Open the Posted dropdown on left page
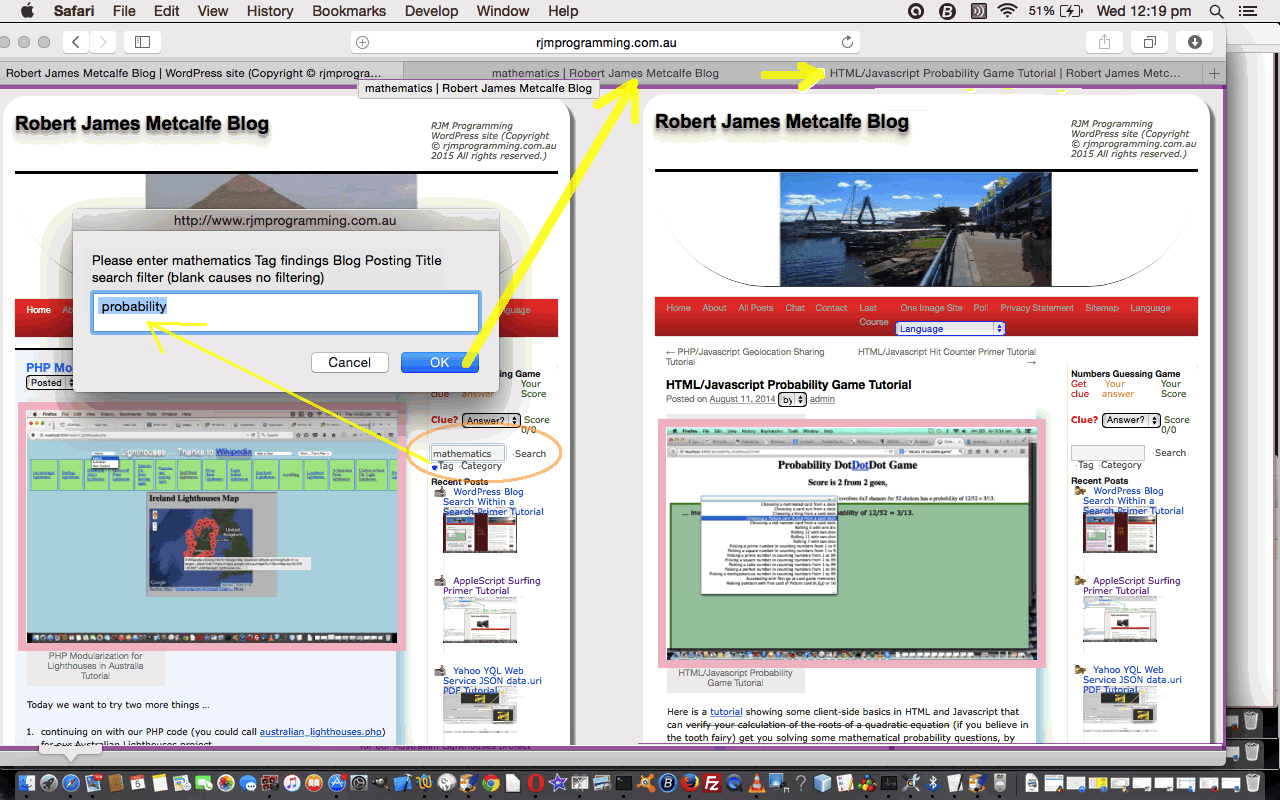The height and width of the screenshot is (800, 1280). [x=52, y=382]
